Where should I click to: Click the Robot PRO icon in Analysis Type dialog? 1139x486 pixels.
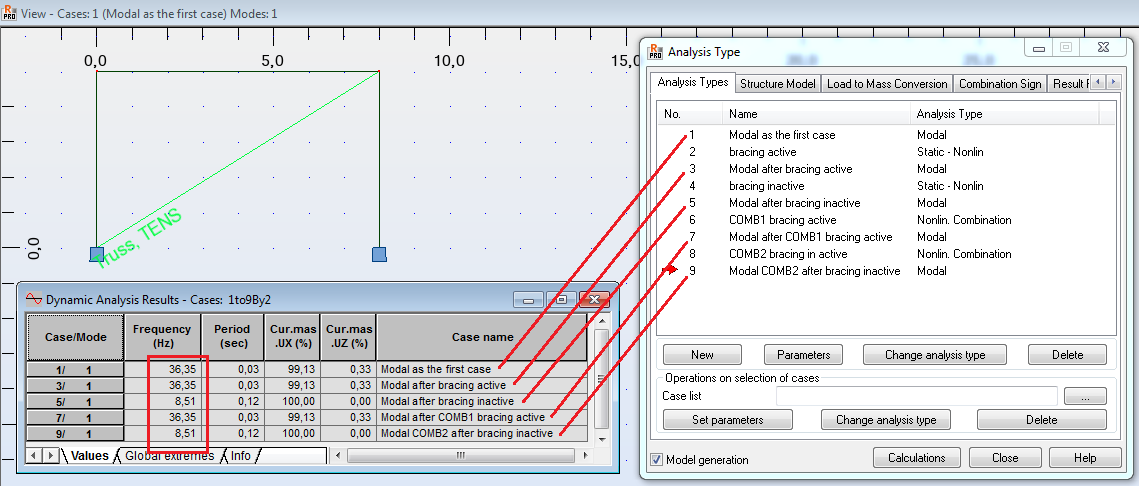[x=655, y=51]
